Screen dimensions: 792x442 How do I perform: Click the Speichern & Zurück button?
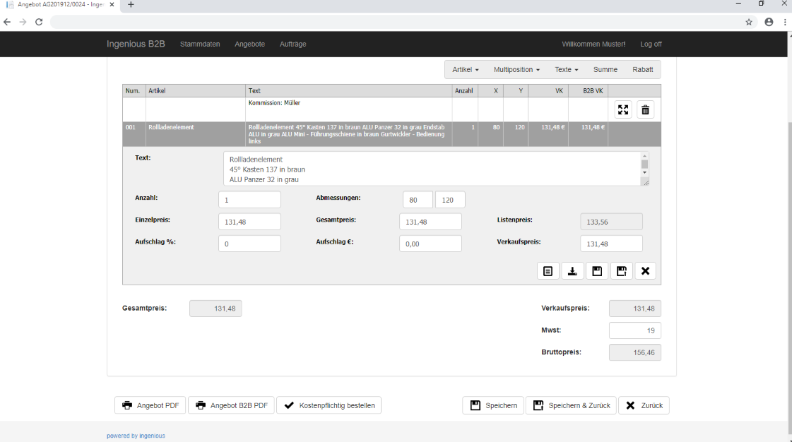tap(571, 405)
